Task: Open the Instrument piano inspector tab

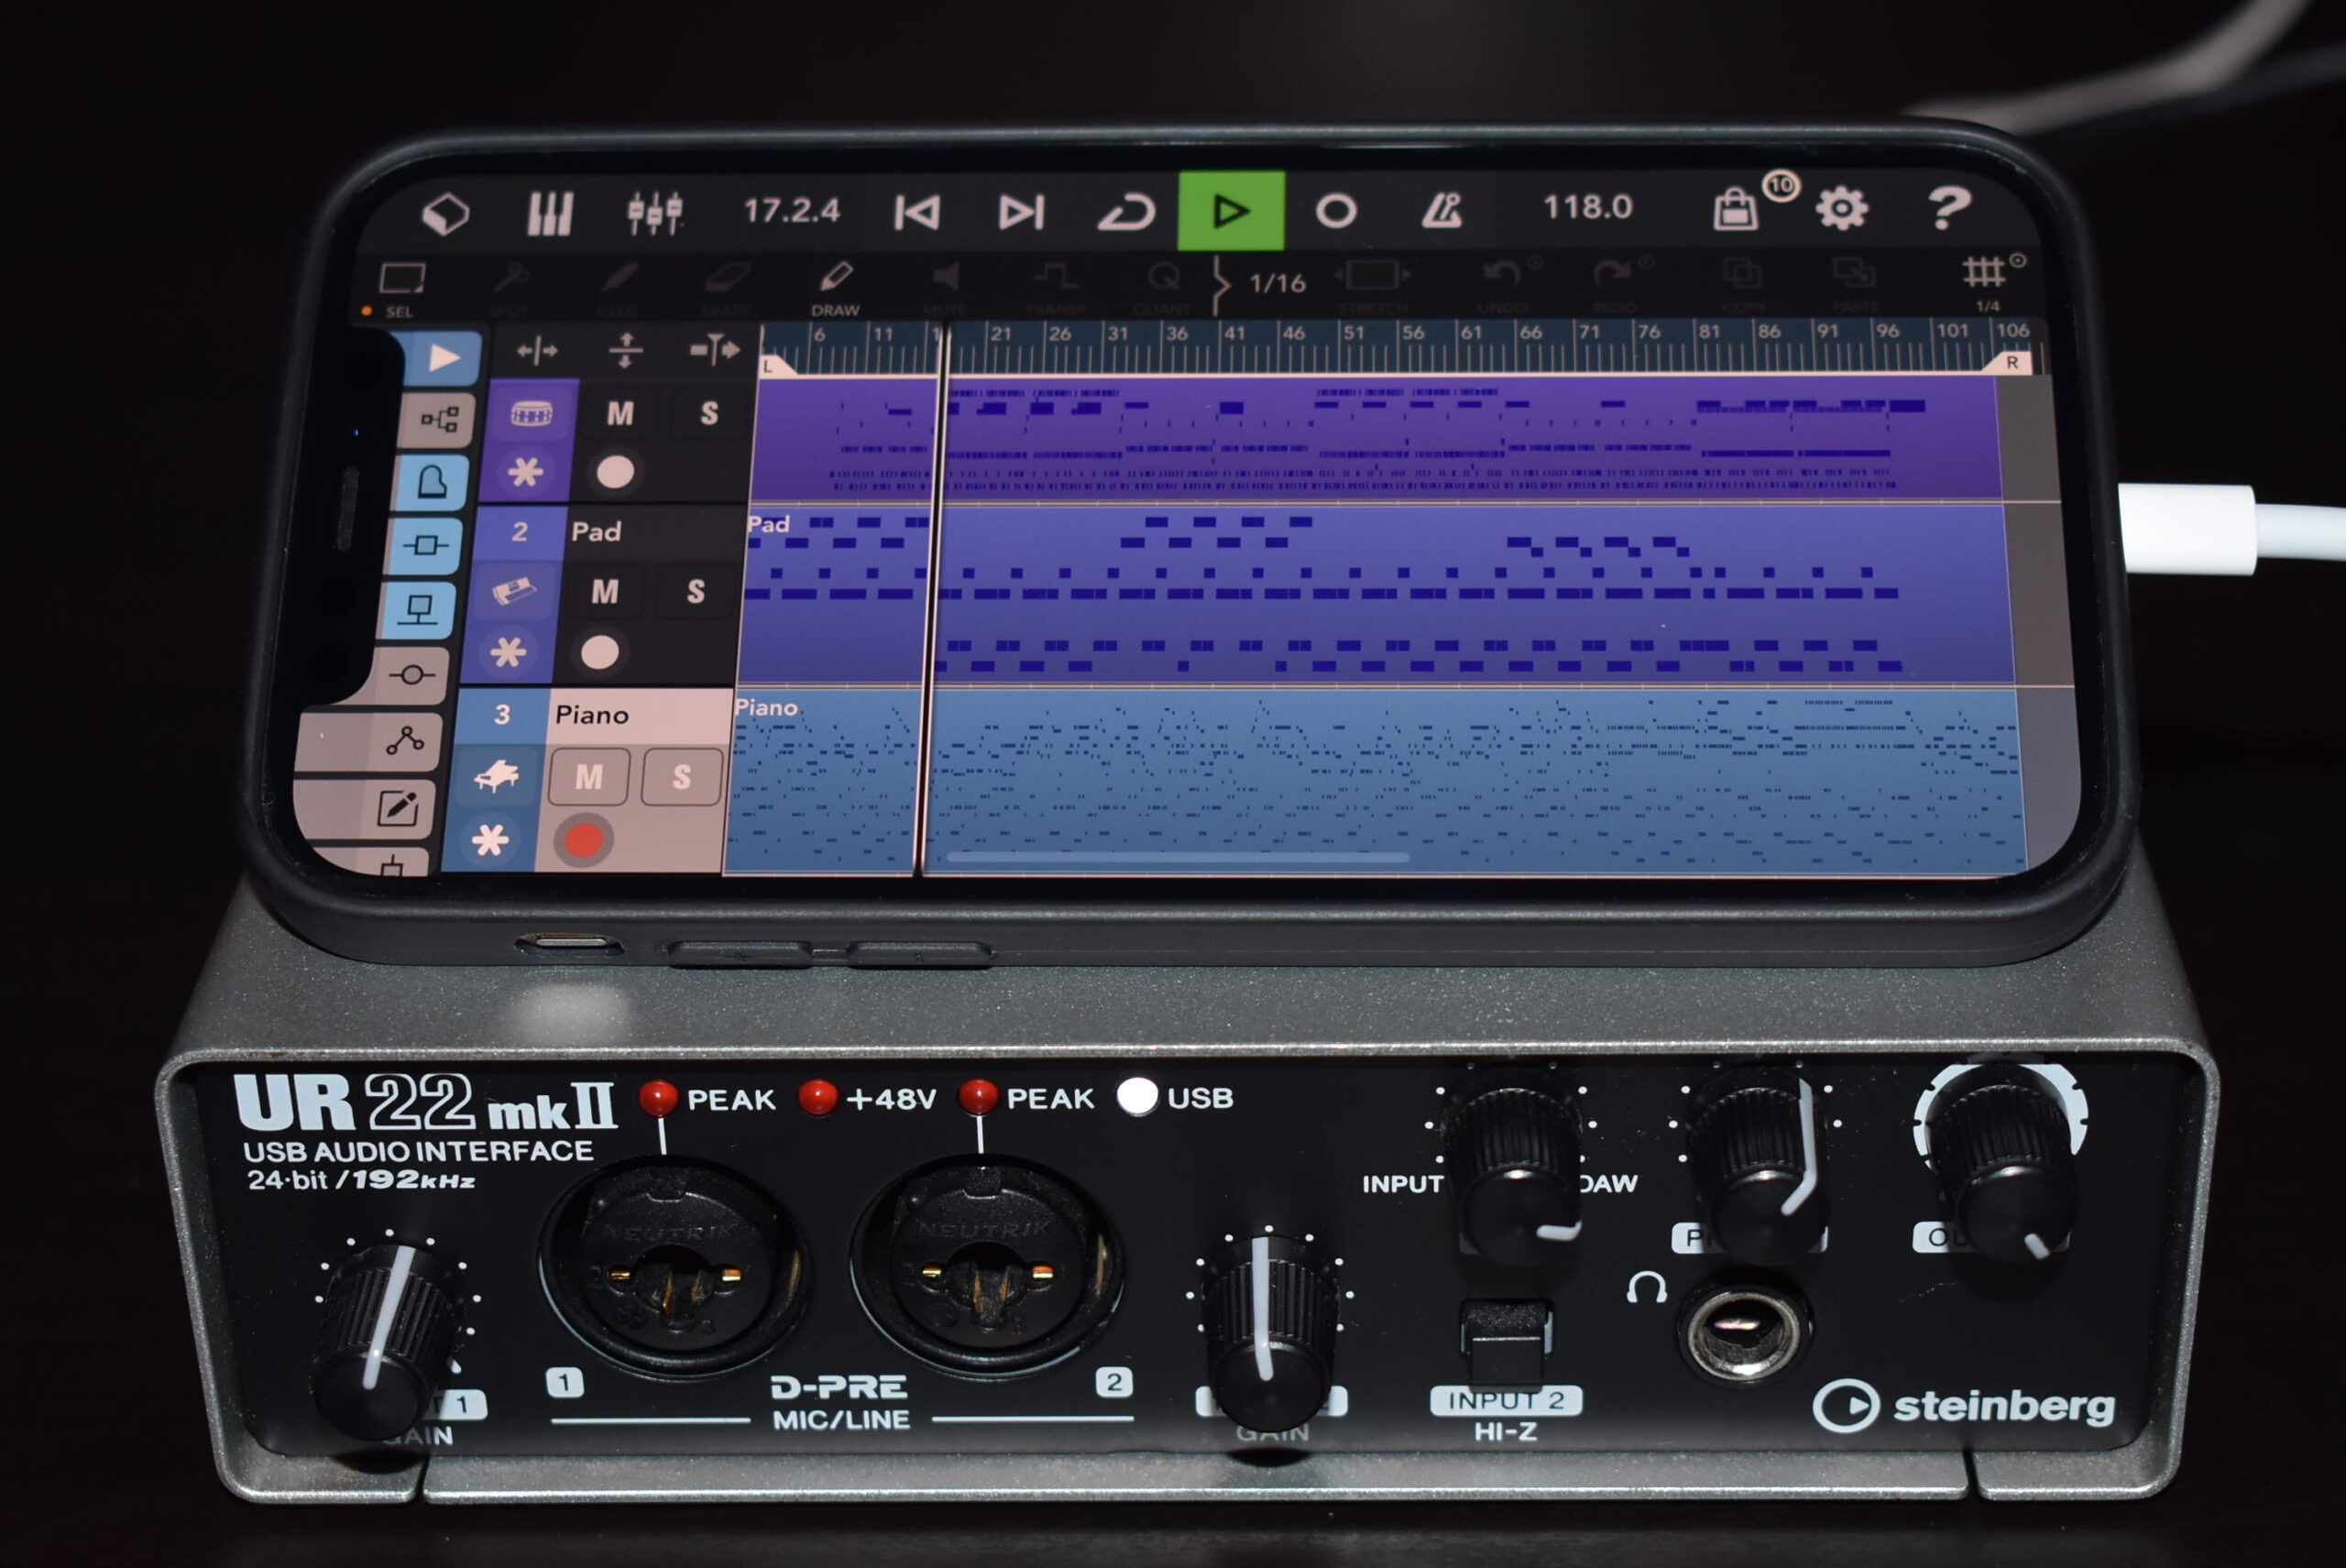Action: pyautogui.click(x=432, y=482)
